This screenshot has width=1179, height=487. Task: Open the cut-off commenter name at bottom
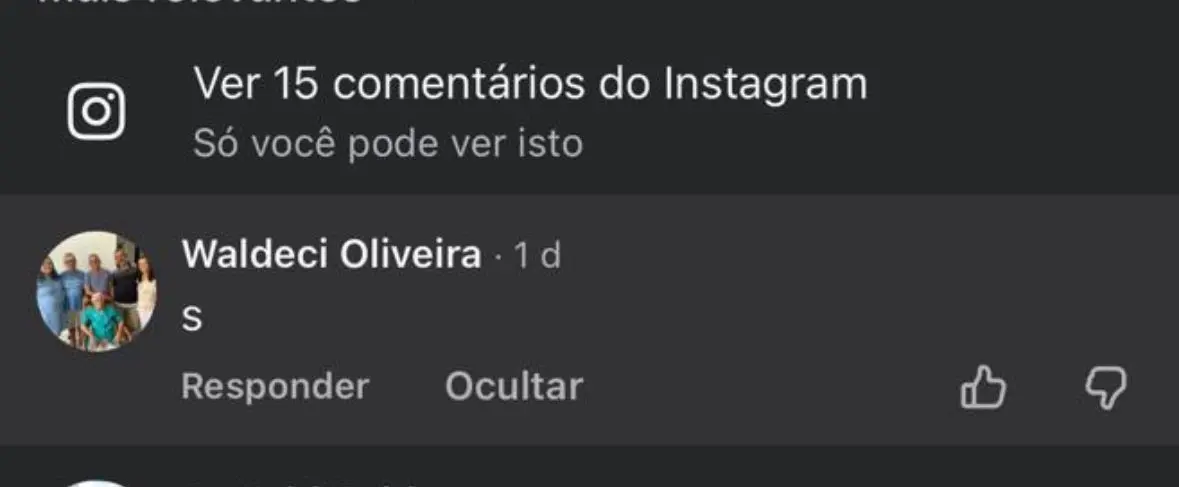tap(301, 483)
